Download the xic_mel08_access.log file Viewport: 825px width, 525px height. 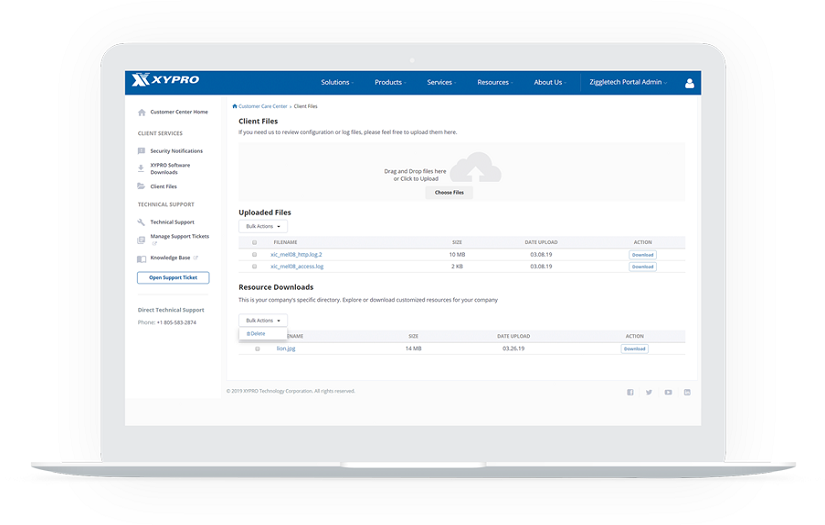(642, 267)
